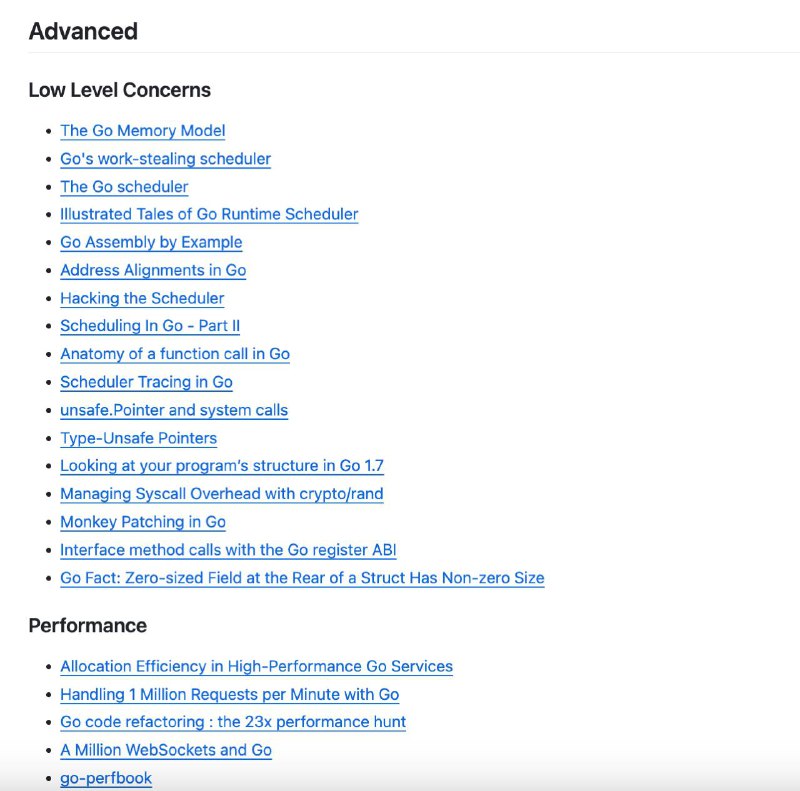Click Hacking the Scheduler link
Screen dimensions: 800x791
pos(142,298)
